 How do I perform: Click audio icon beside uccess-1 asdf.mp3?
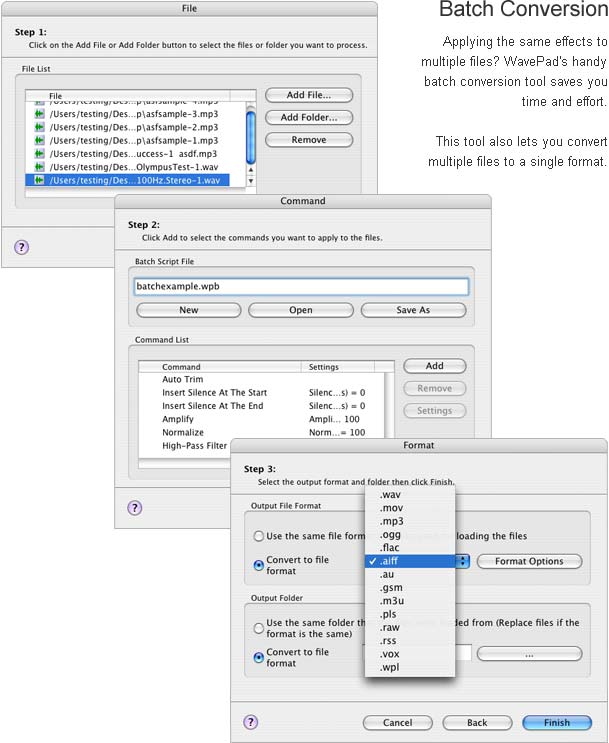[39, 154]
